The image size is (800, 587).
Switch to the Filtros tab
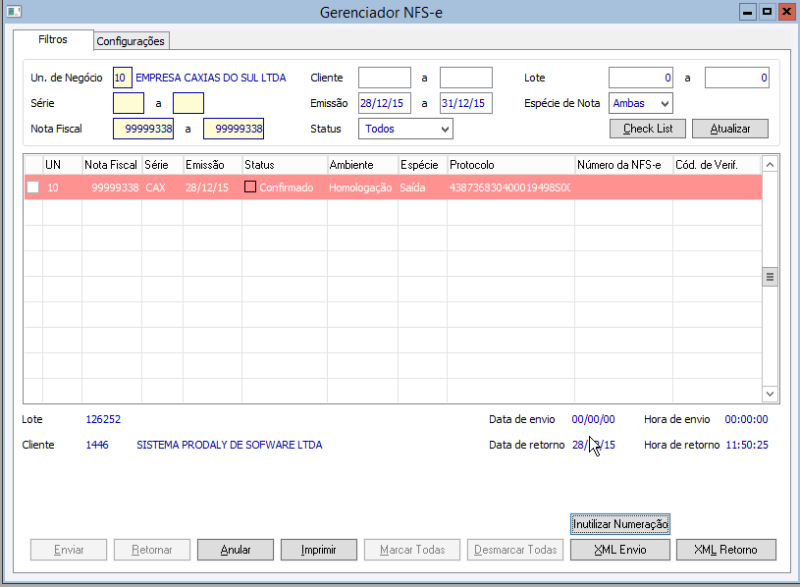(x=53, y=39)
